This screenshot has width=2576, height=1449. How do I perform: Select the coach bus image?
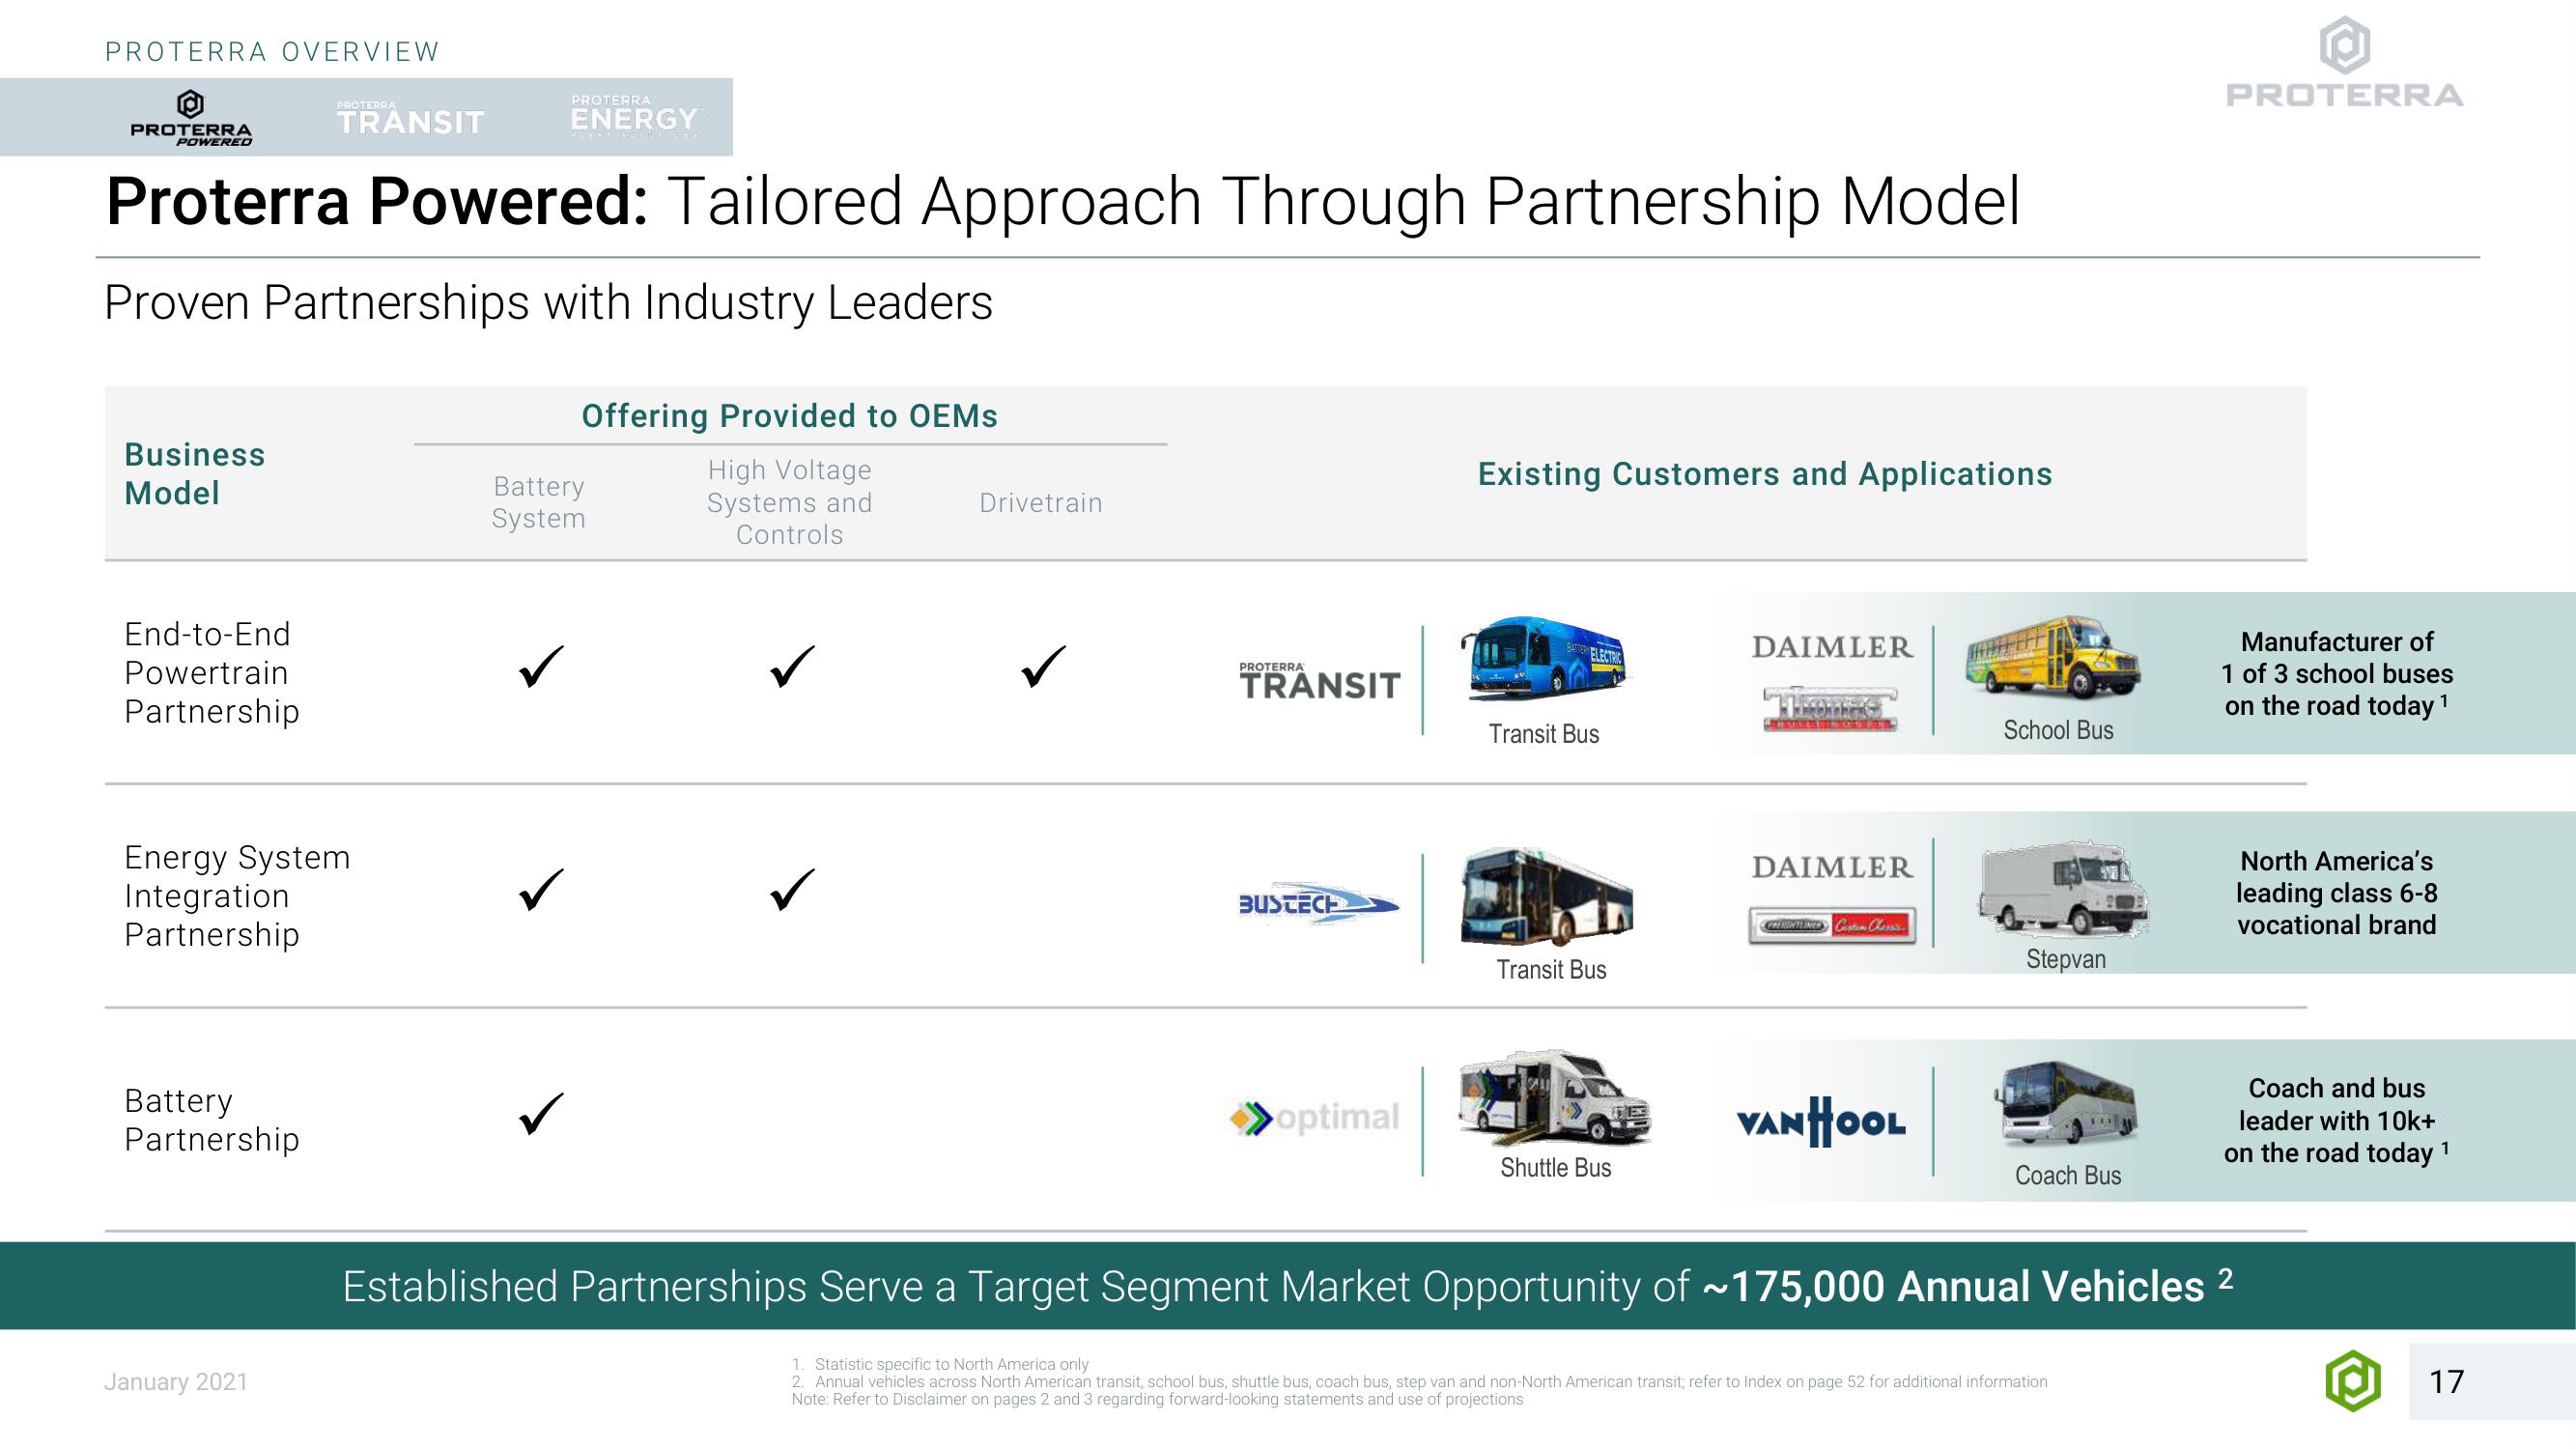pos(2066,1102)
